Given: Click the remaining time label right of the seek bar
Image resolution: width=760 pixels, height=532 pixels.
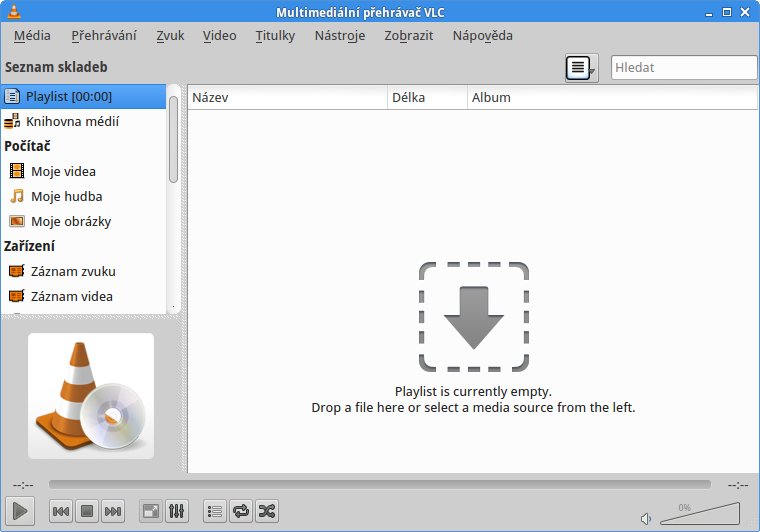Looking at the screenshot, I should [x=738, y=485].
